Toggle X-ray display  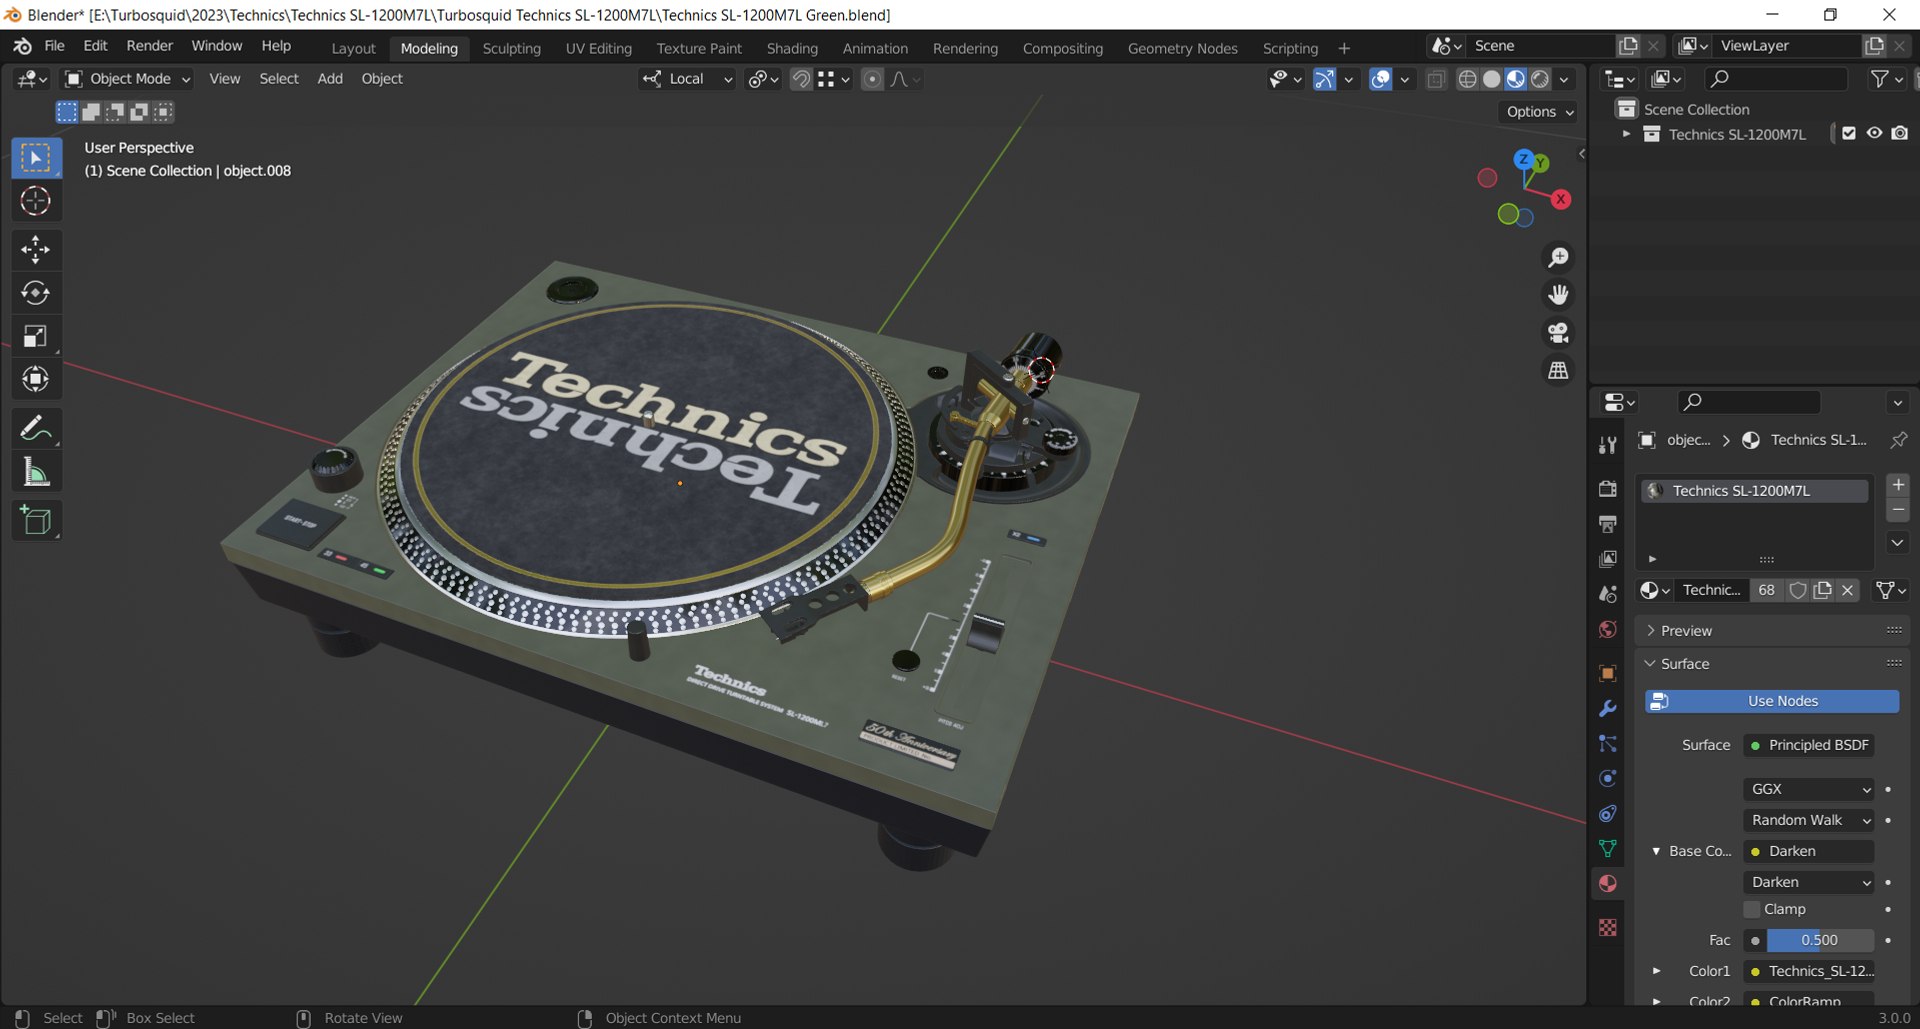click(1436, 79)
